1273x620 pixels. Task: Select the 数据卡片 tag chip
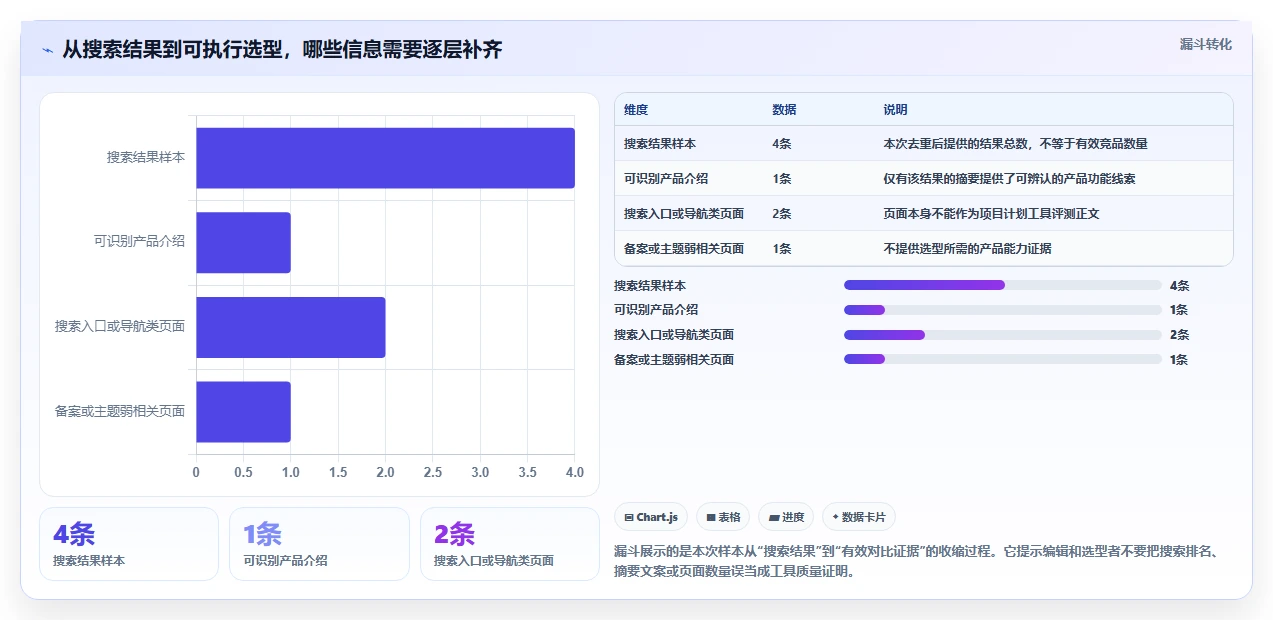pyautogui.click(x=859, y=517)
